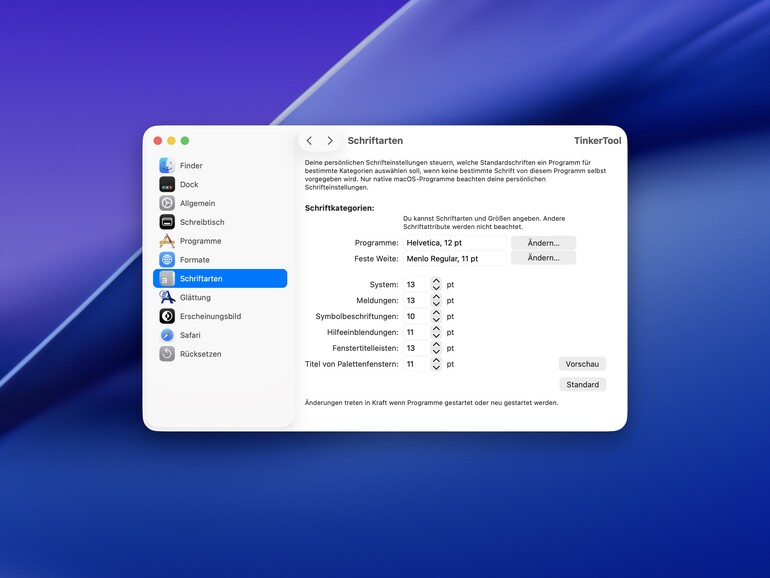Open the Finder pane icon

point(167,165)
